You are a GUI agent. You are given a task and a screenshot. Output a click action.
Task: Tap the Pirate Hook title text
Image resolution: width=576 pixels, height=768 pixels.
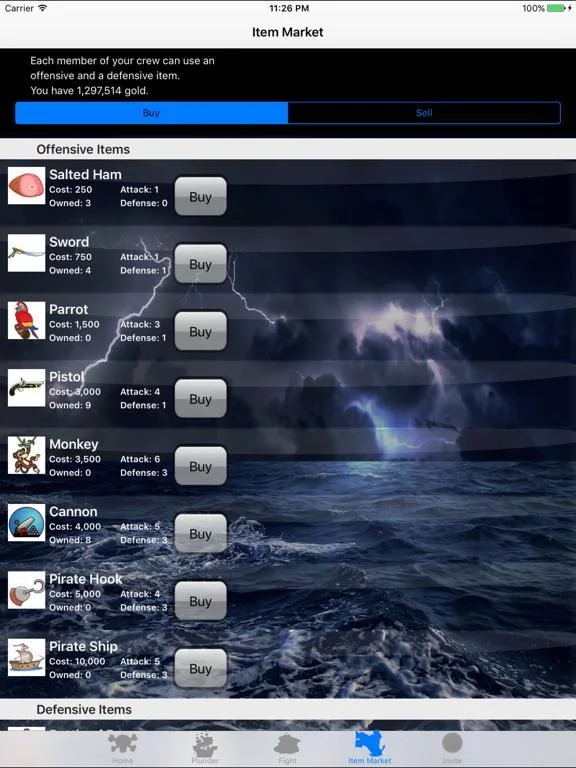(x=86, y=579)
